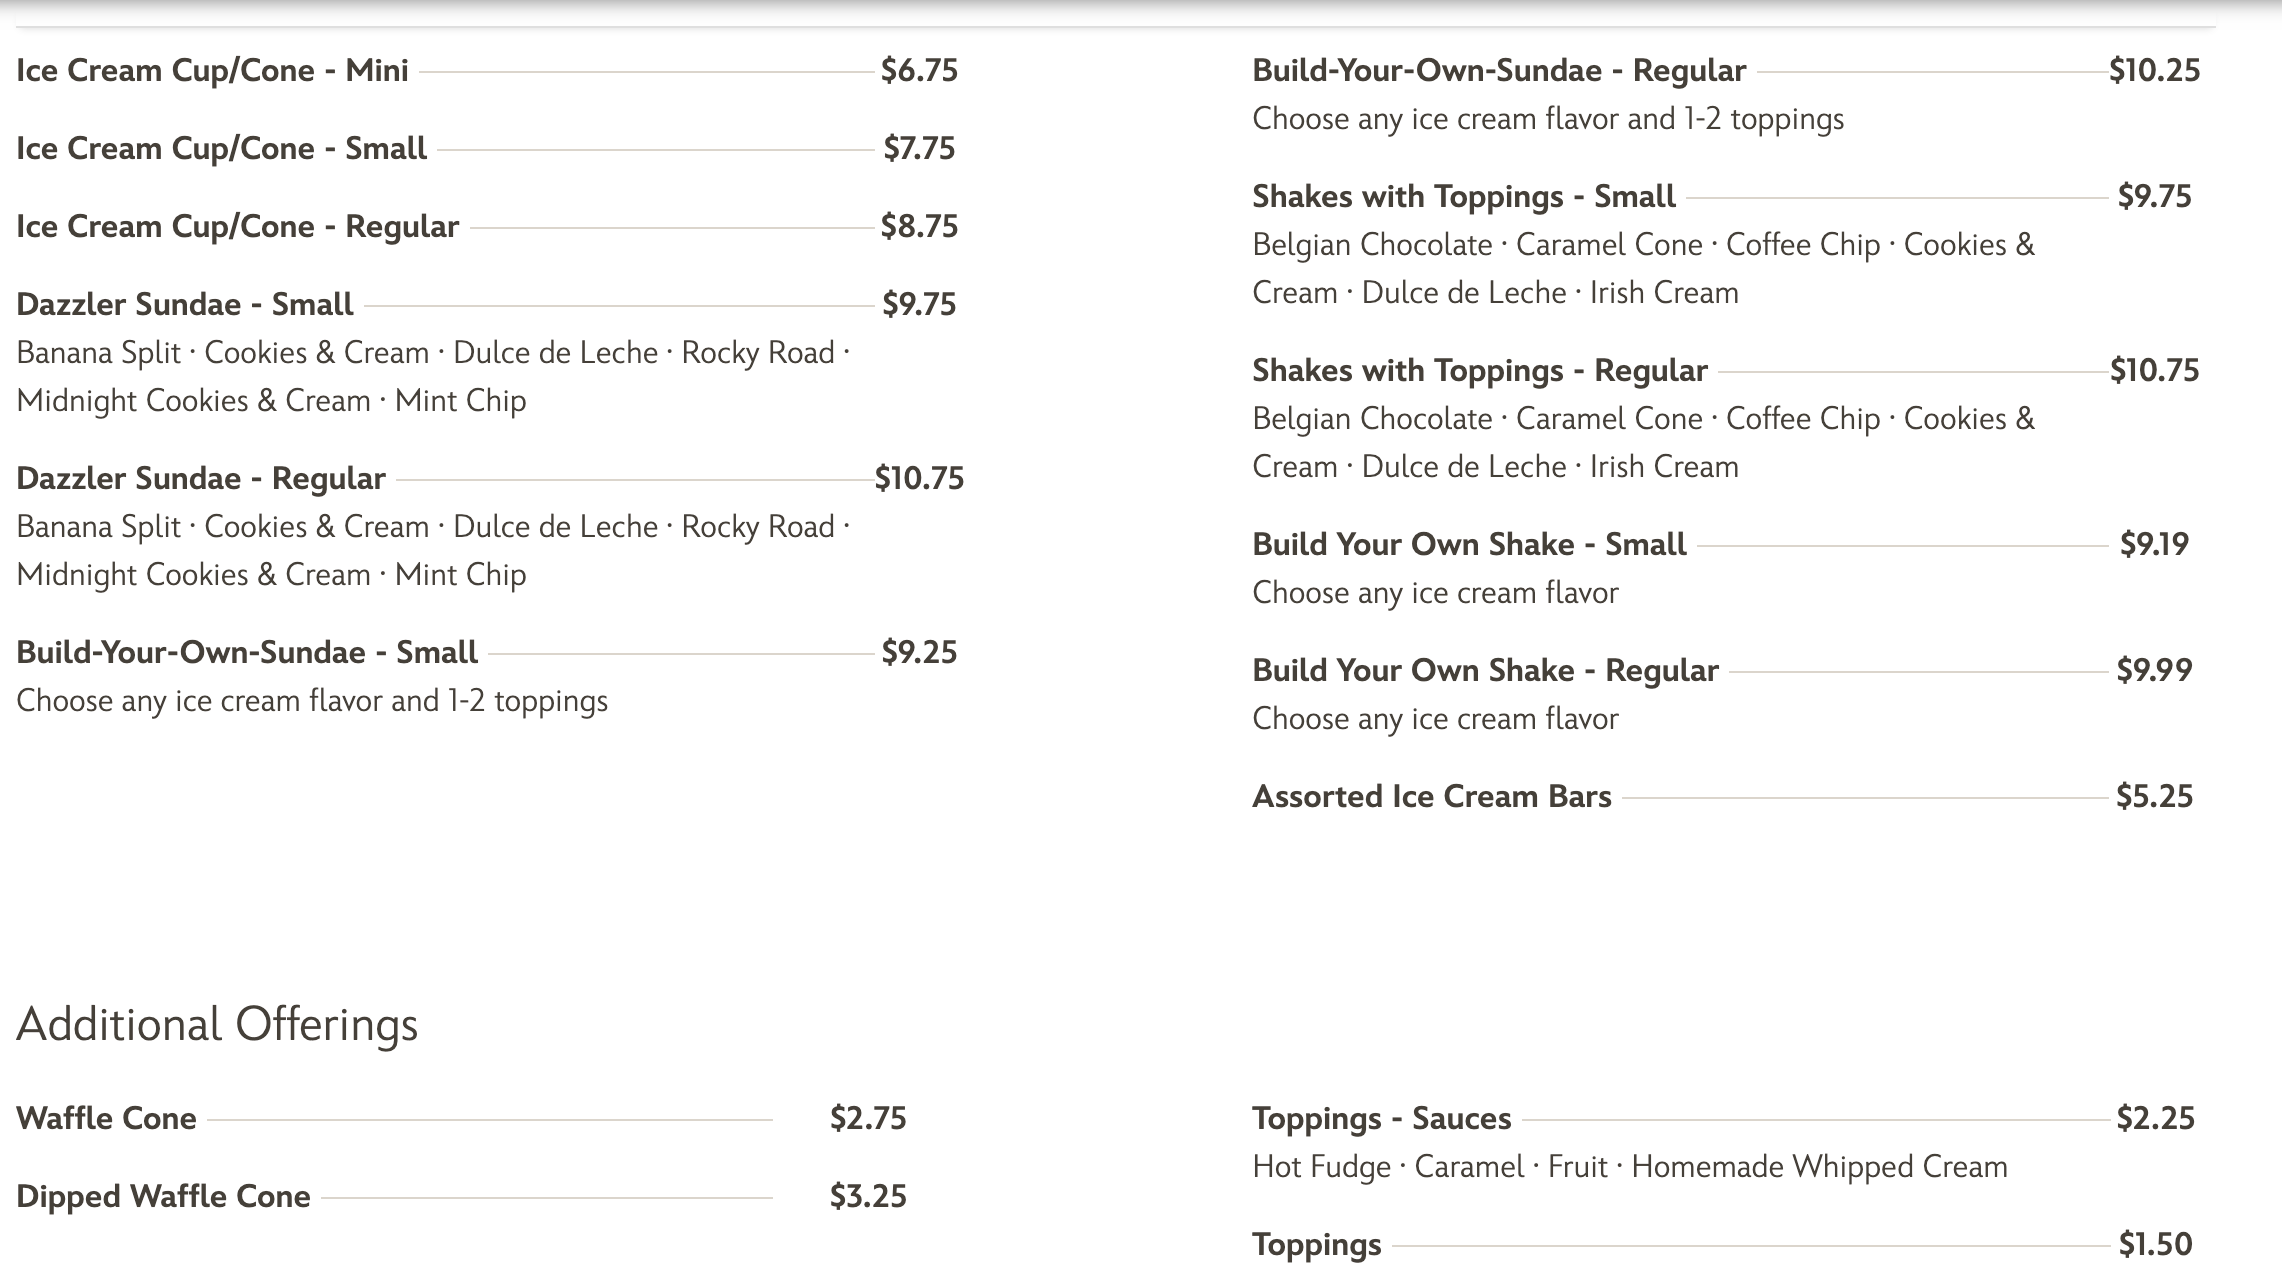Select the Dazzler Sundae - Small heading

point(184,305)
